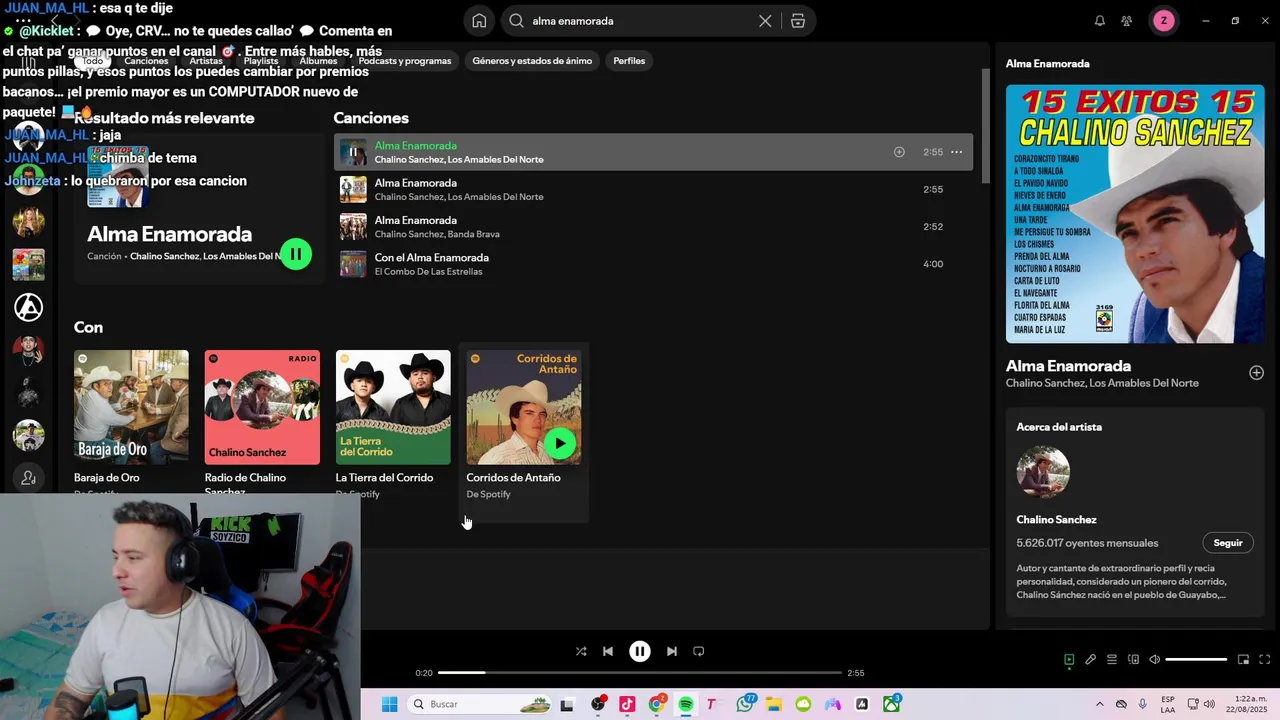Open the Corridos de Antaño title link
The width and height of the screenshot is (1280, 720).
point(513,478)
